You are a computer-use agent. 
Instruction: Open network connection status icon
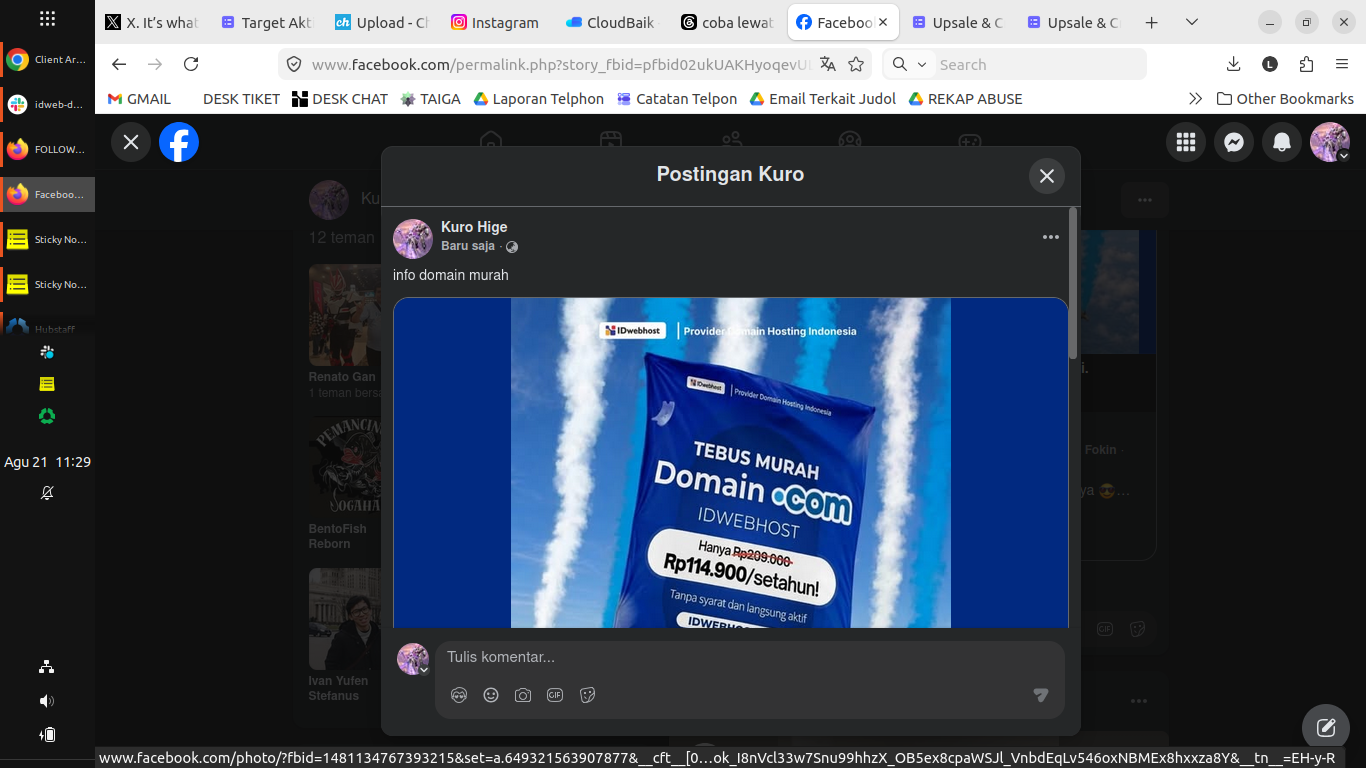pos(47,667)
